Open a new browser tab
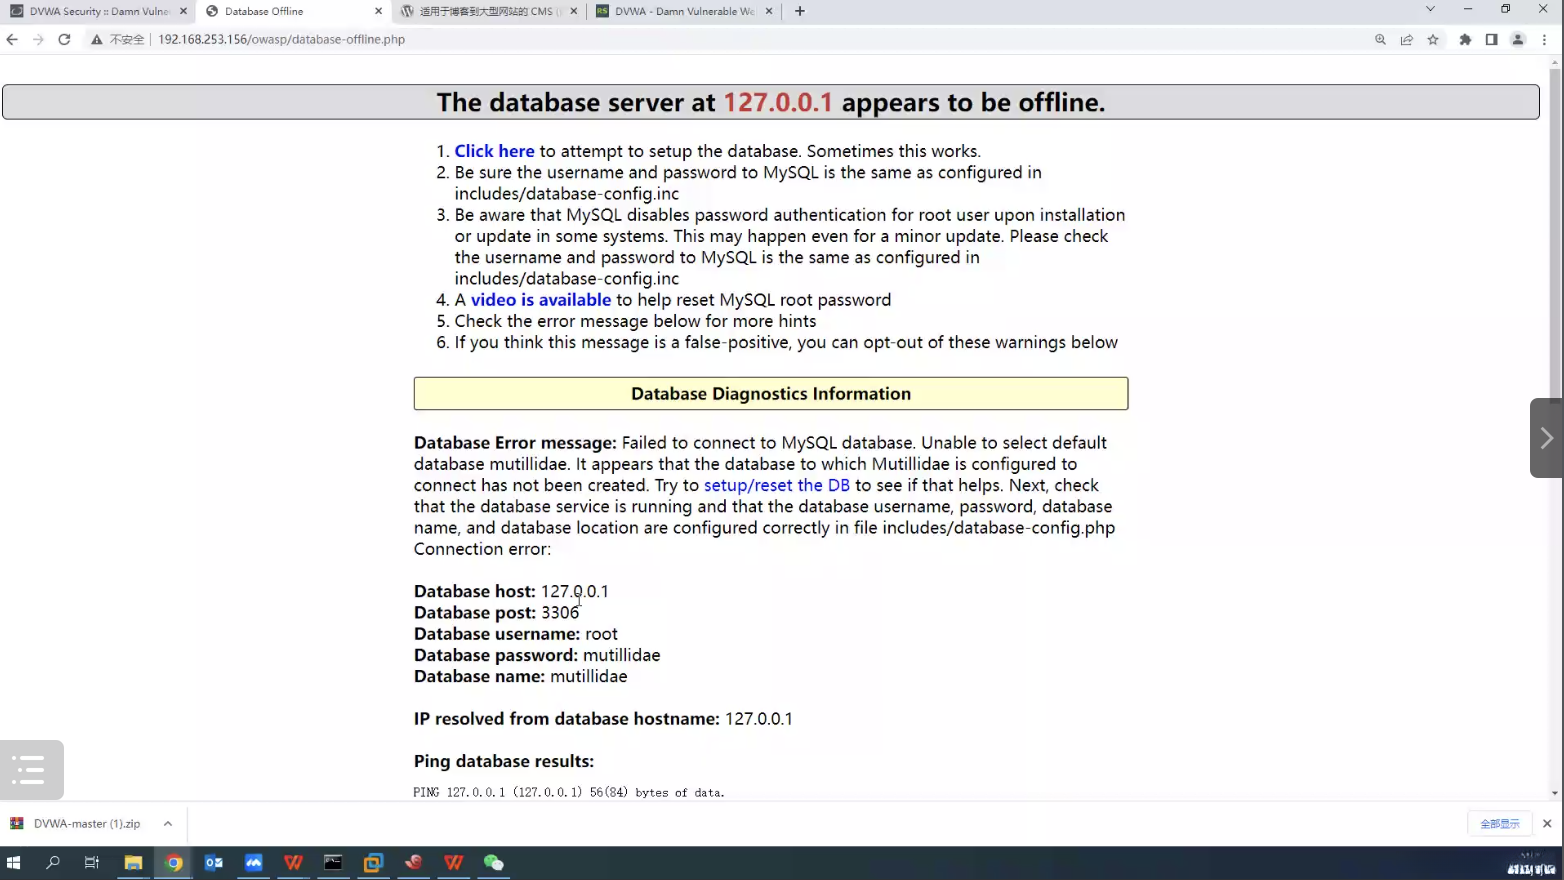 [800, 11]
